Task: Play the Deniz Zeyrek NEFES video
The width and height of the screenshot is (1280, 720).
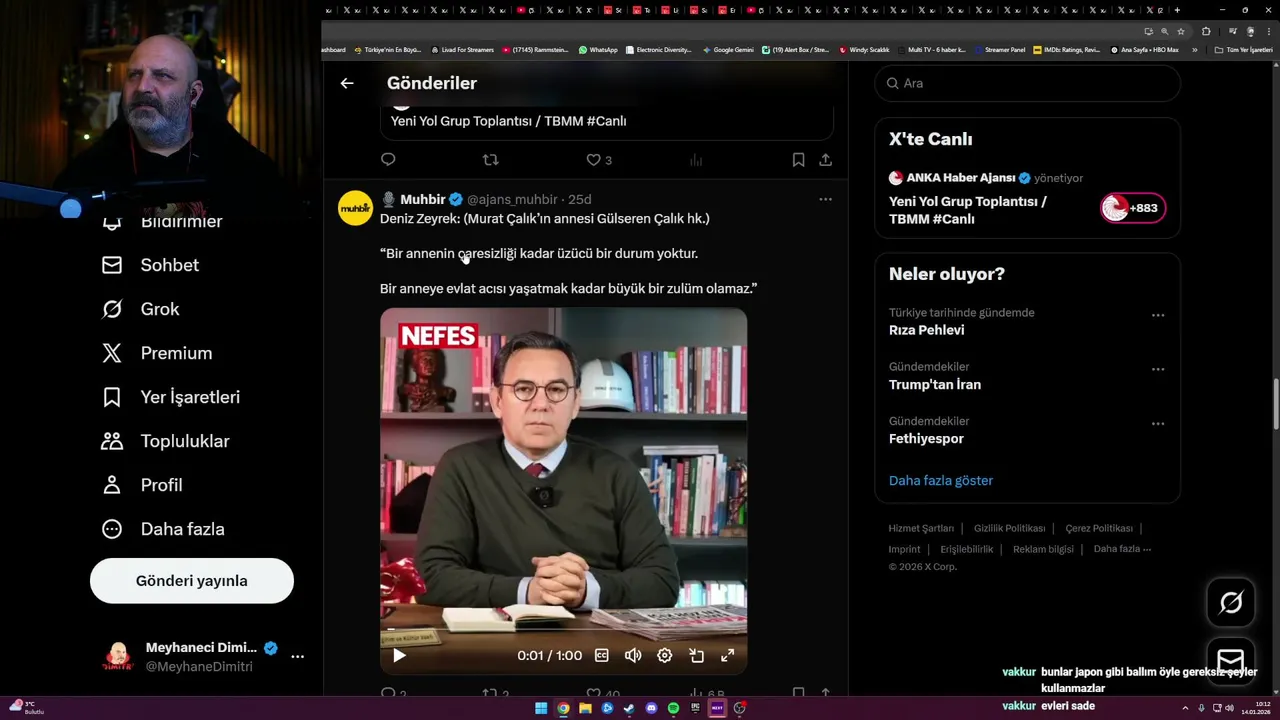Action: pyautogui.click(x=399, y=656)
